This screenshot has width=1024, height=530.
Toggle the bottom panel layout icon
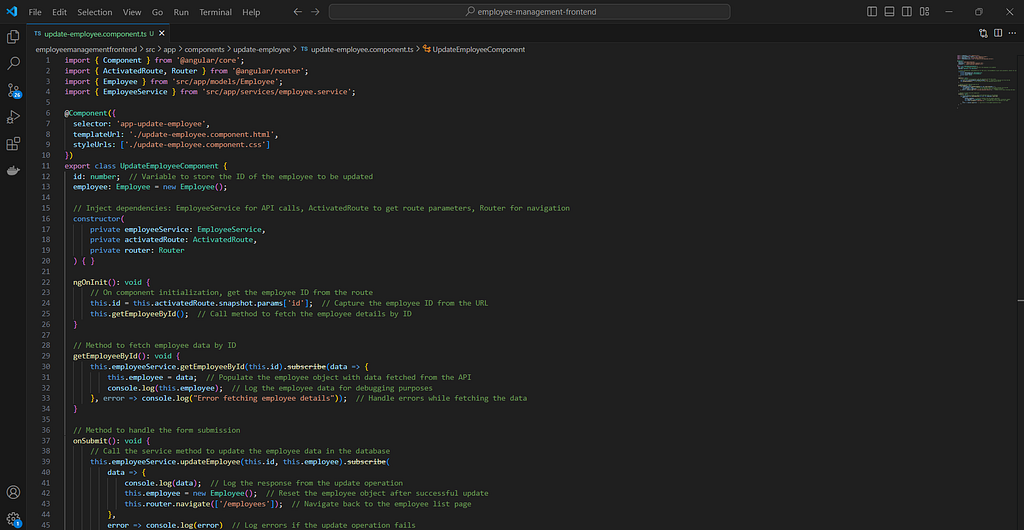click(889, 12)
